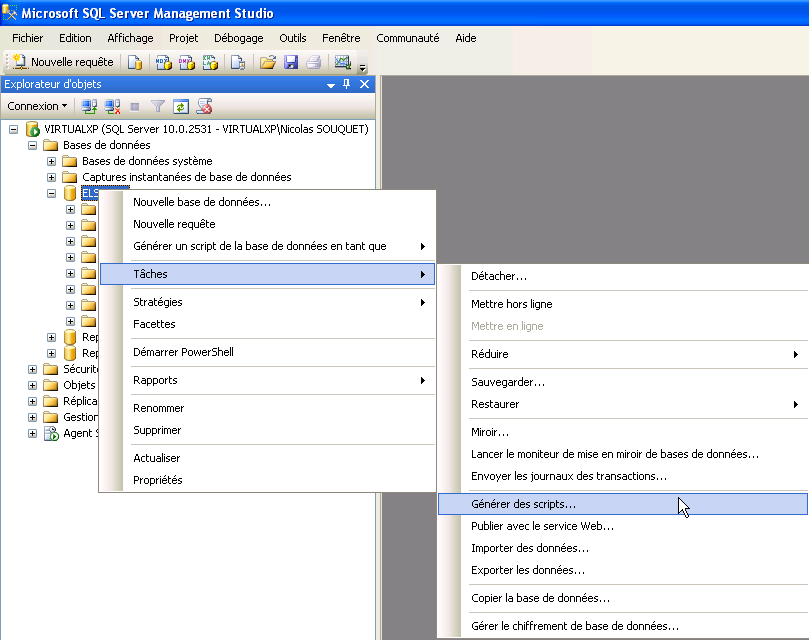Image resolution: width=809 pixels, height=640 pixels.
Task: Select Générer des scripts menu entry
Action: point(523,504)
